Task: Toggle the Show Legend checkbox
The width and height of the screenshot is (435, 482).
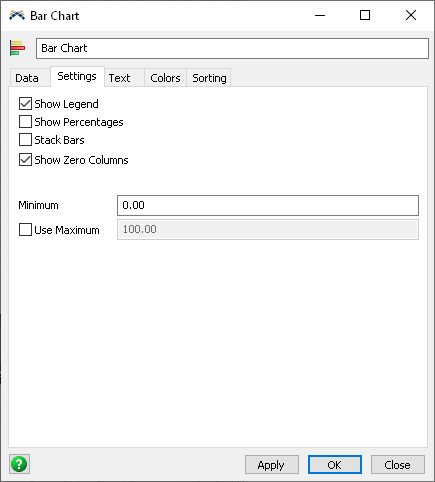Action: [25, 104]
